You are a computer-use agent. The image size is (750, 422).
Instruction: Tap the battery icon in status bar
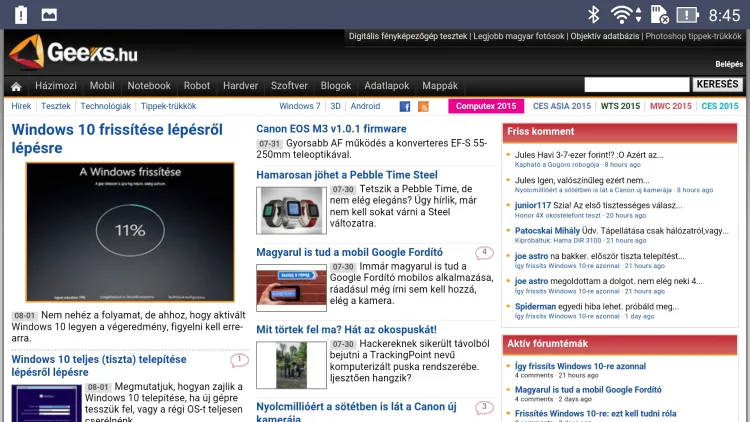pos(688,14)
